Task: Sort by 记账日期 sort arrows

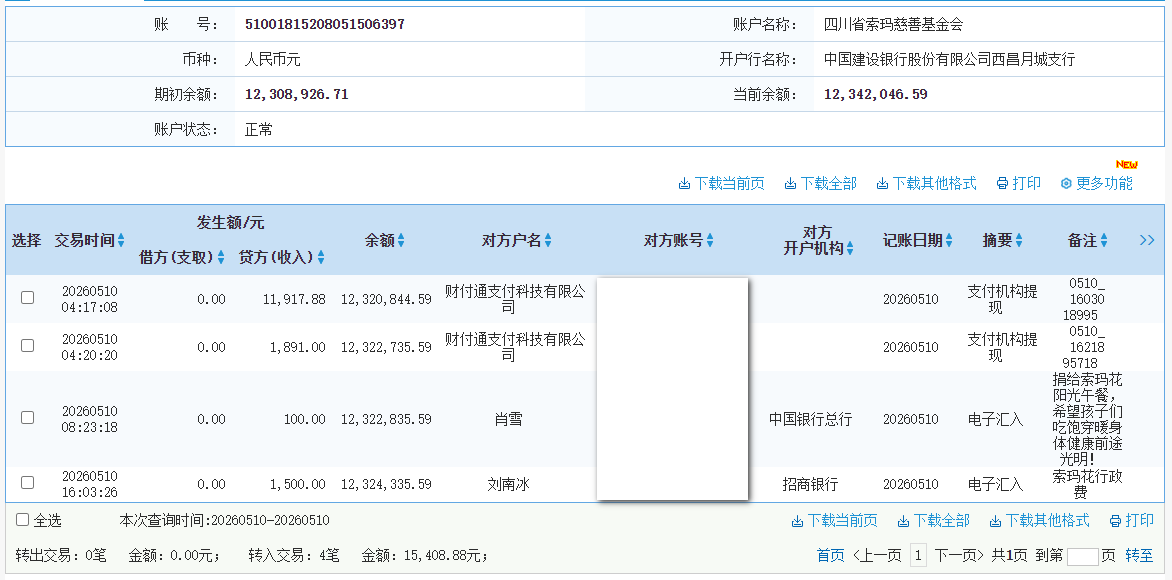Action: point(949,241)
